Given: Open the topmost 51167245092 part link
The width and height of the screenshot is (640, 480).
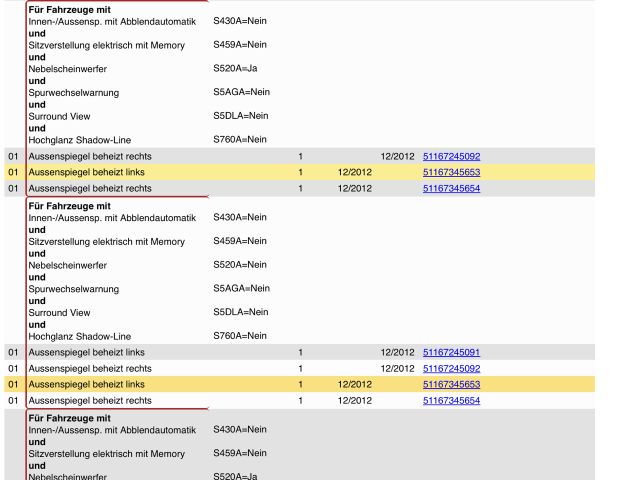Looking at the screenshot, I should coord(451,157).
